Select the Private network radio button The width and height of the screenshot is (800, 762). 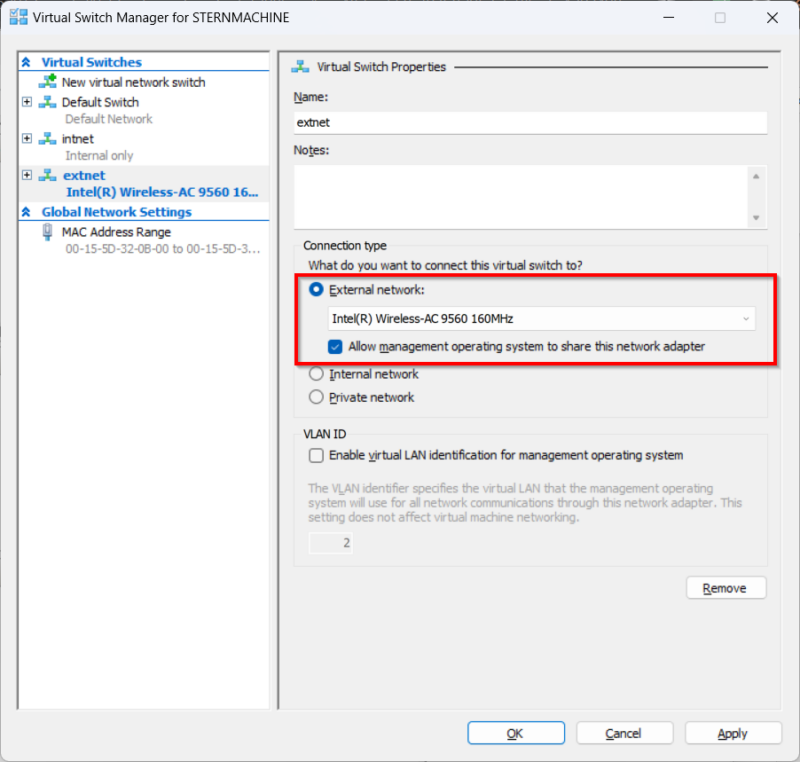coord(316,397)
